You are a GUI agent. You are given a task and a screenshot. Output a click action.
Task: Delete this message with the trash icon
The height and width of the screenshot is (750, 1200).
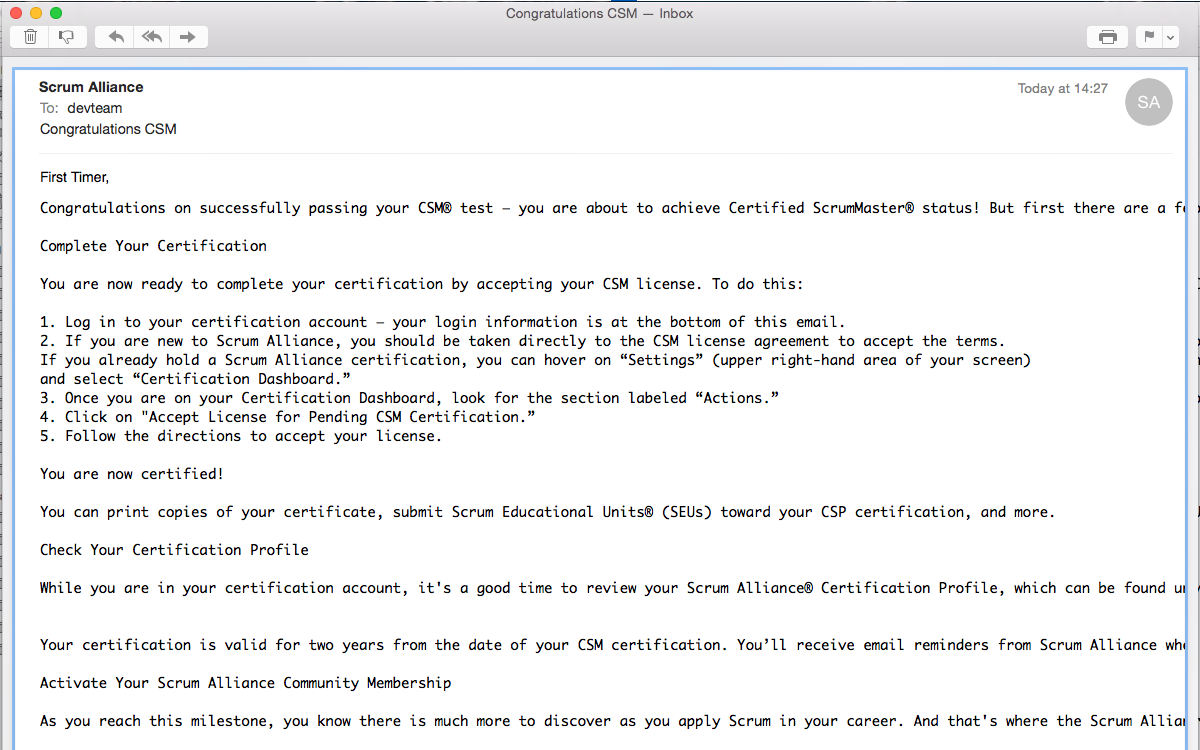[x=30, y=37]
